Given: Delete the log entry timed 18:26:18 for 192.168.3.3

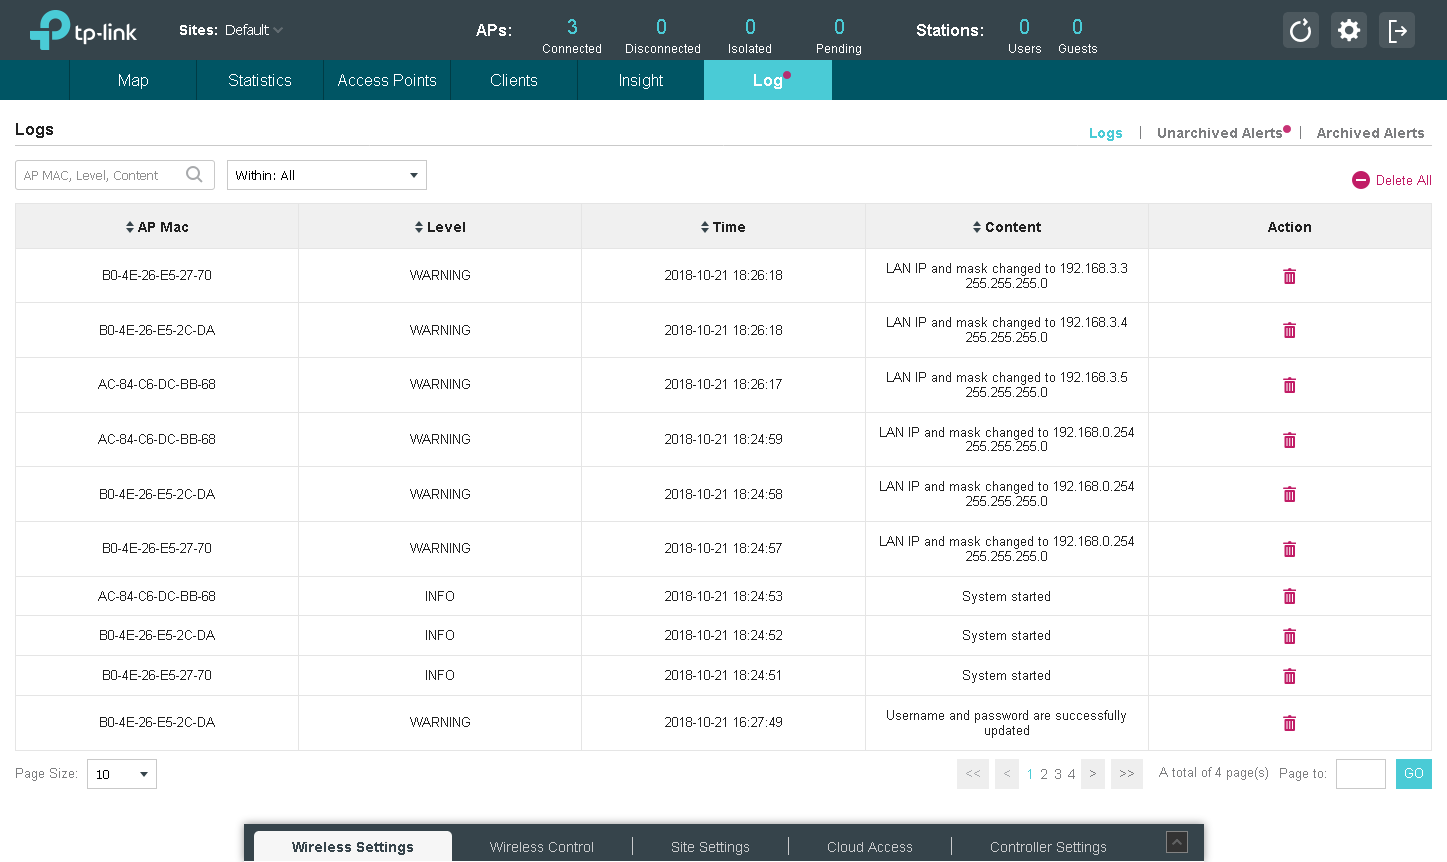Looking at the screenshot, I should (1290, 276).
